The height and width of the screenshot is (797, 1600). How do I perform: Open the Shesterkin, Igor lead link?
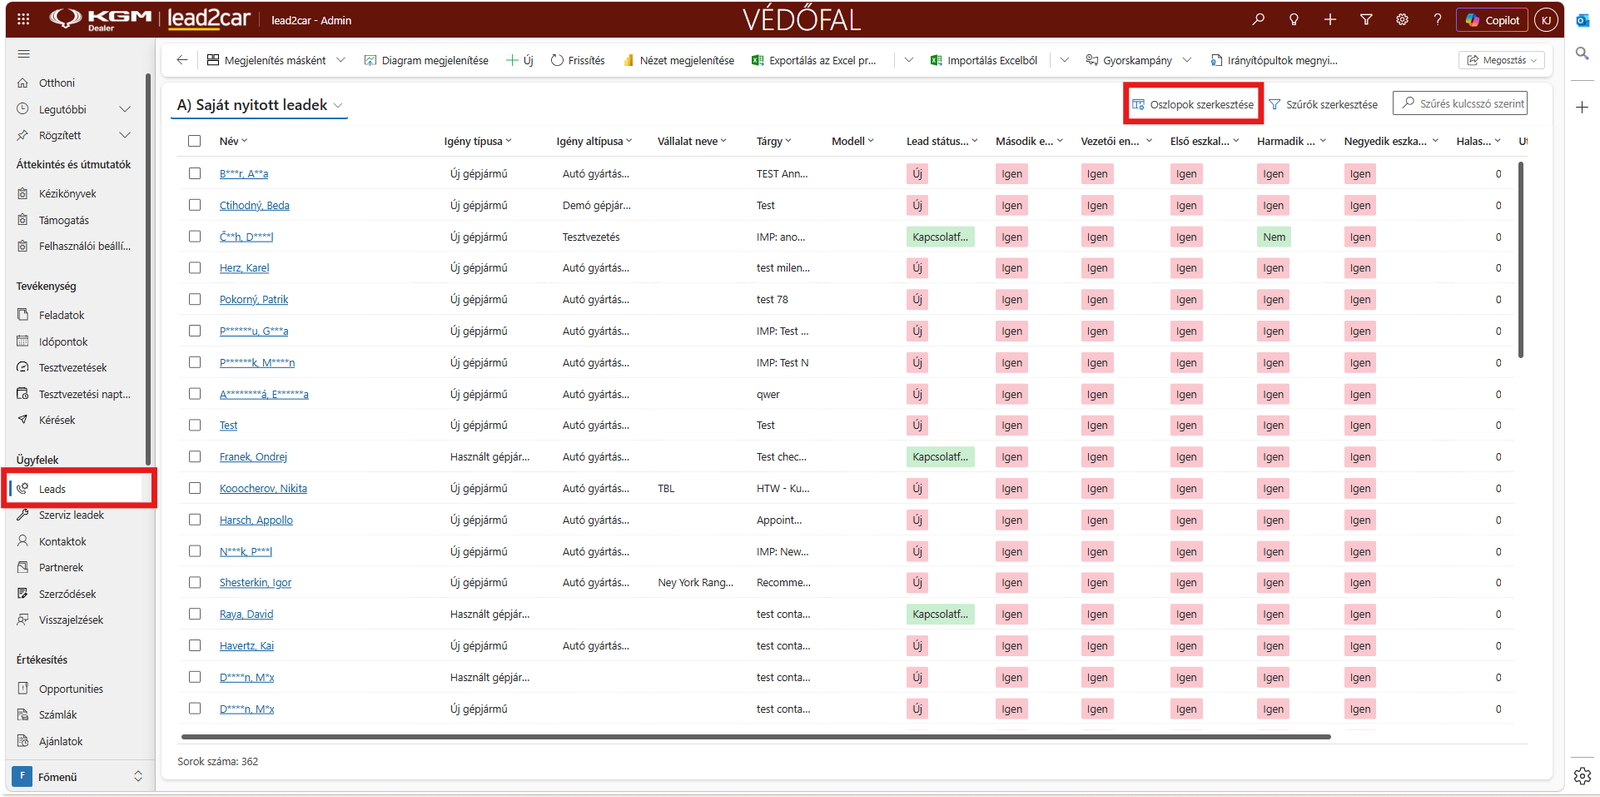coord(255,583)
